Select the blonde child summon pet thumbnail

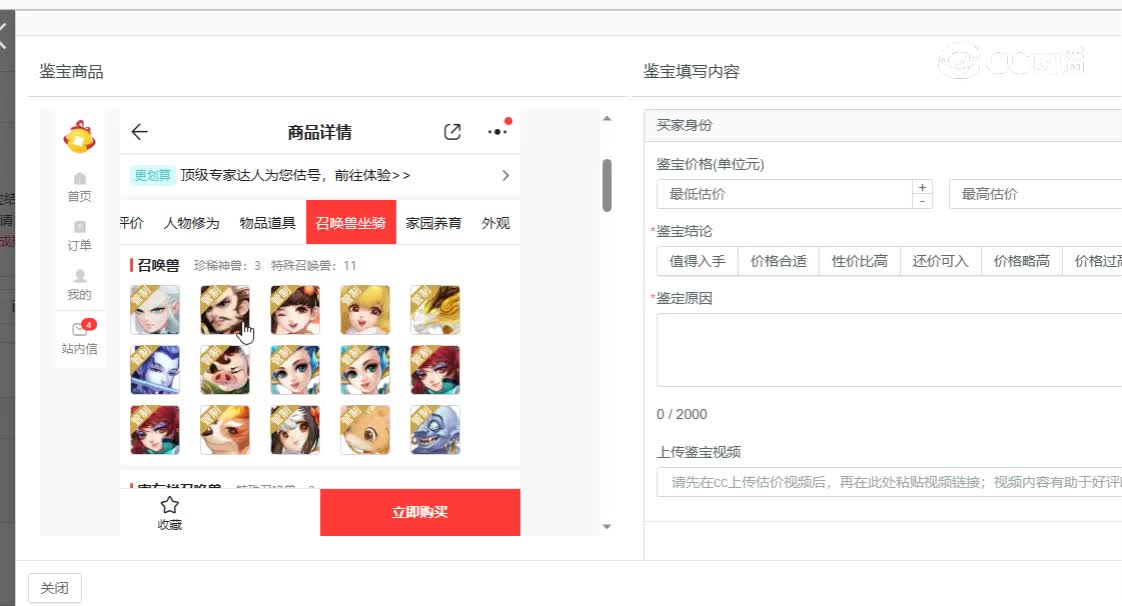pos(365,310)
